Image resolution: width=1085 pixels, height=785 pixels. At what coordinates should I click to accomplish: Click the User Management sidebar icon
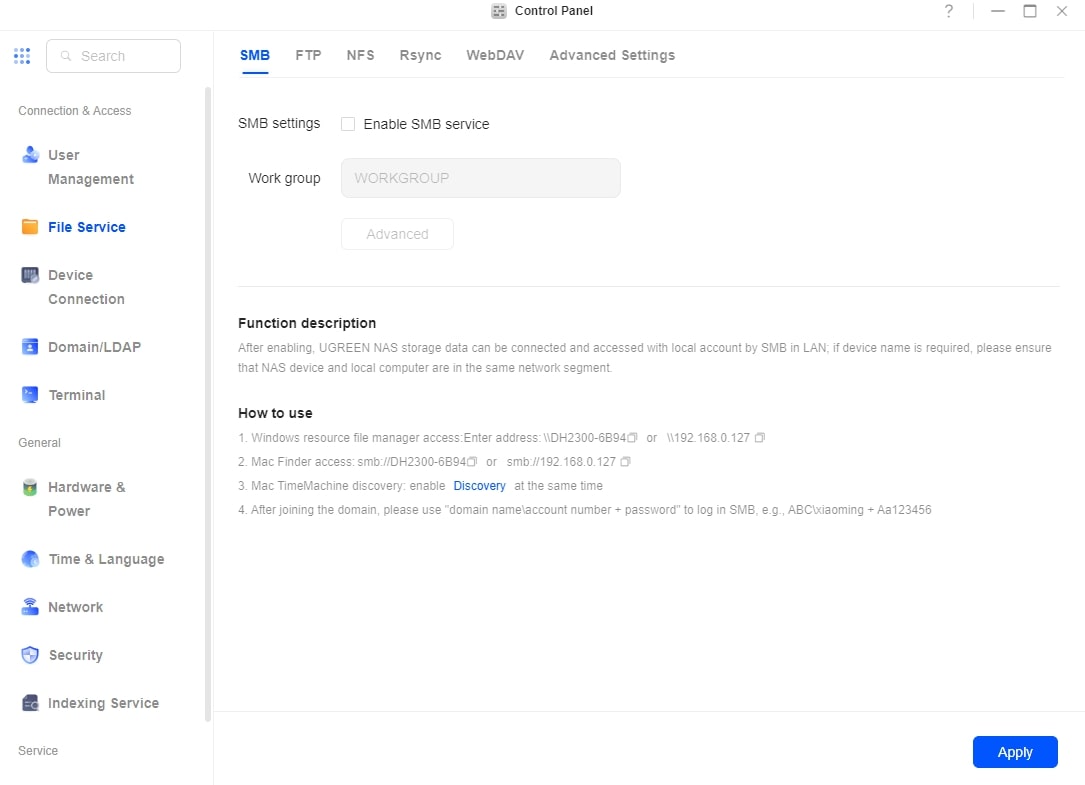(30, 155)
